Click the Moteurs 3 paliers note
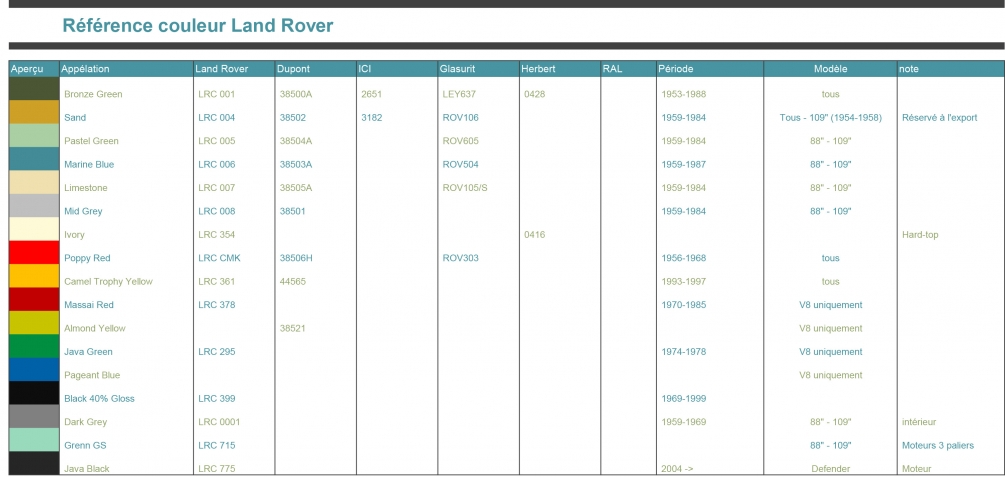The height and width of the screenshot is (477, 1005). (938, 446)
